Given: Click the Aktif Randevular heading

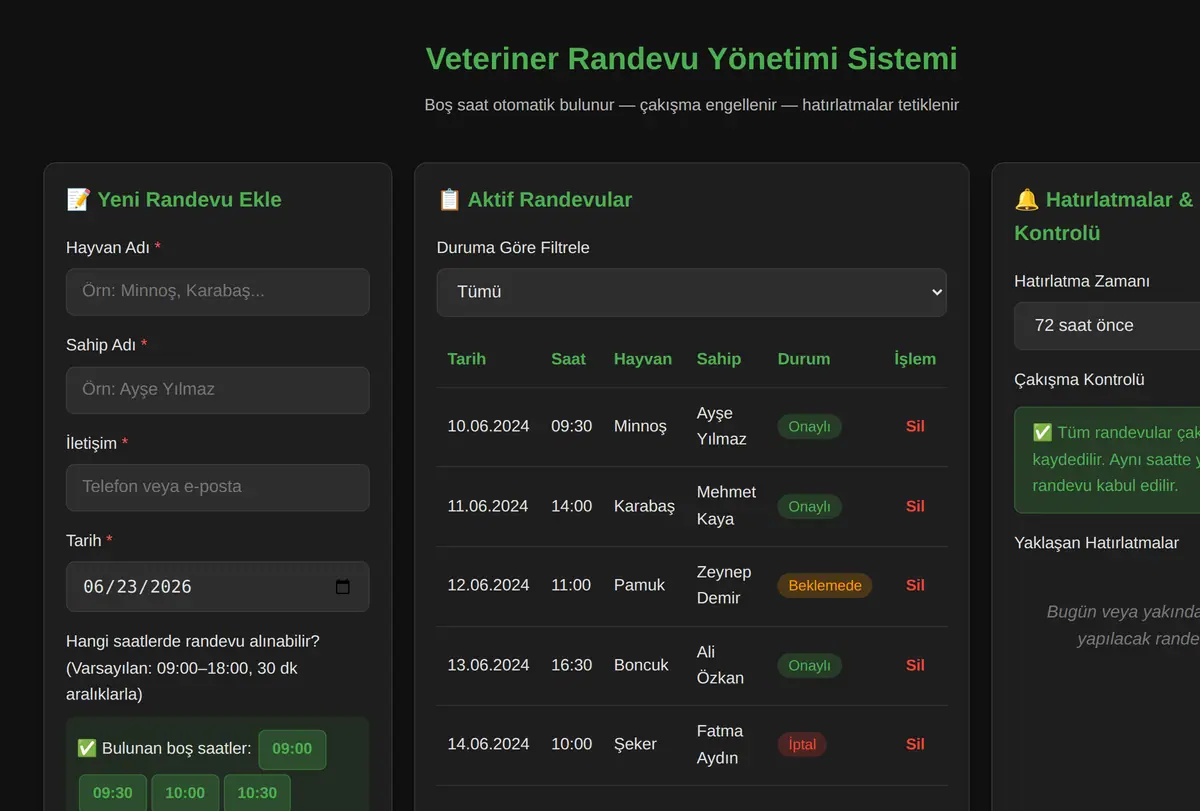Looking at the screenshot, I should (535, 199).
